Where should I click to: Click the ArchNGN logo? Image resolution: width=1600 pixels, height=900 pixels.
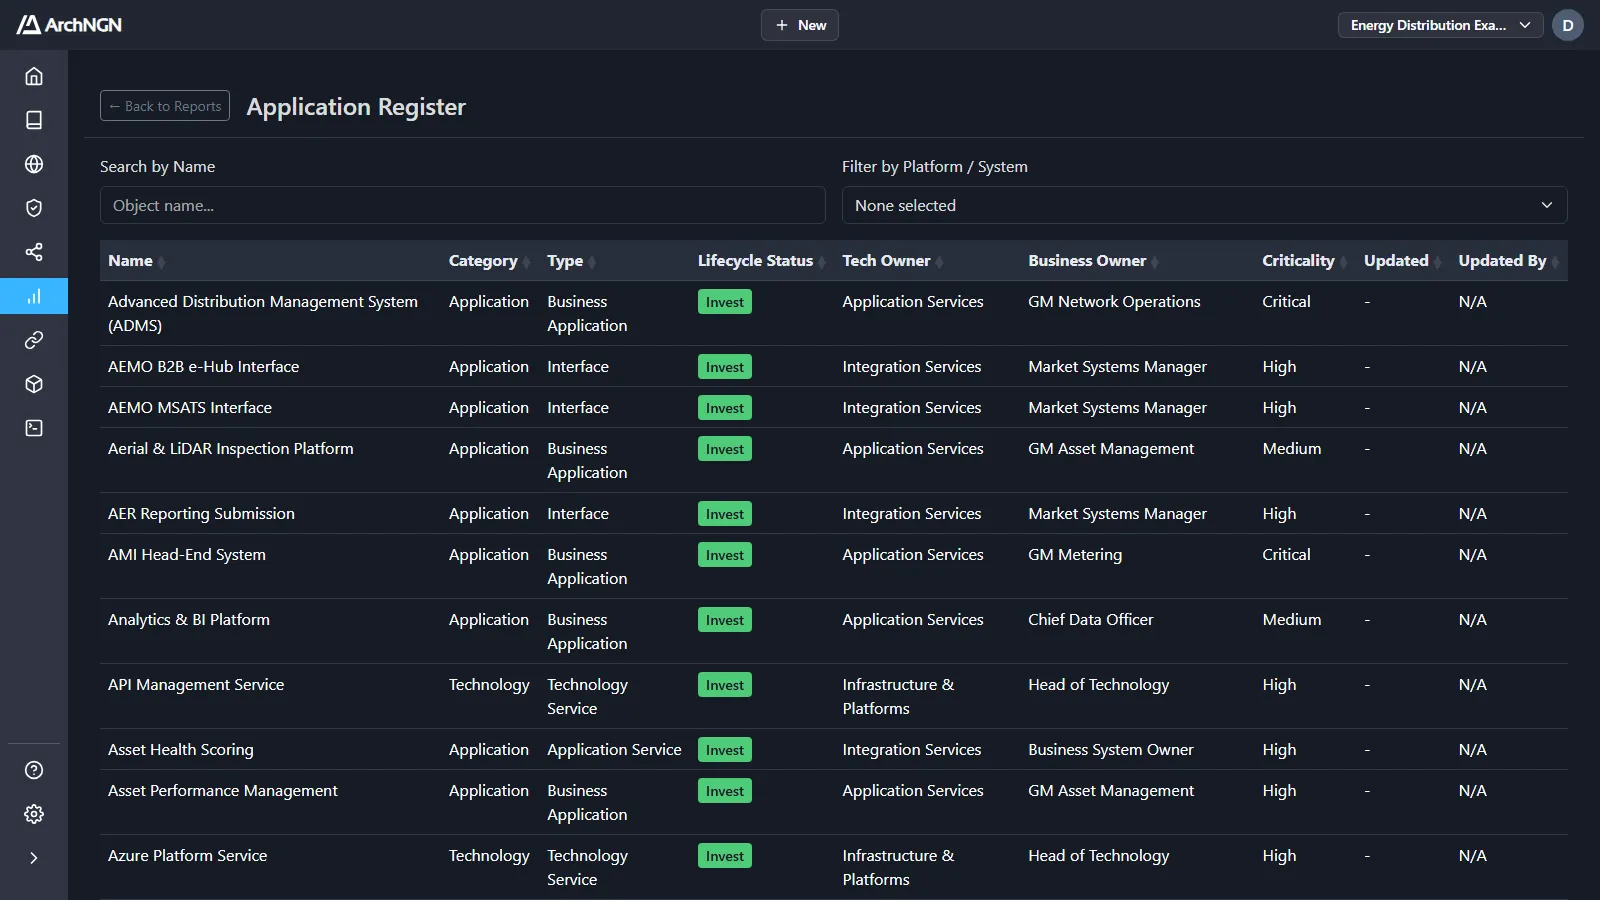pos(69,25)
